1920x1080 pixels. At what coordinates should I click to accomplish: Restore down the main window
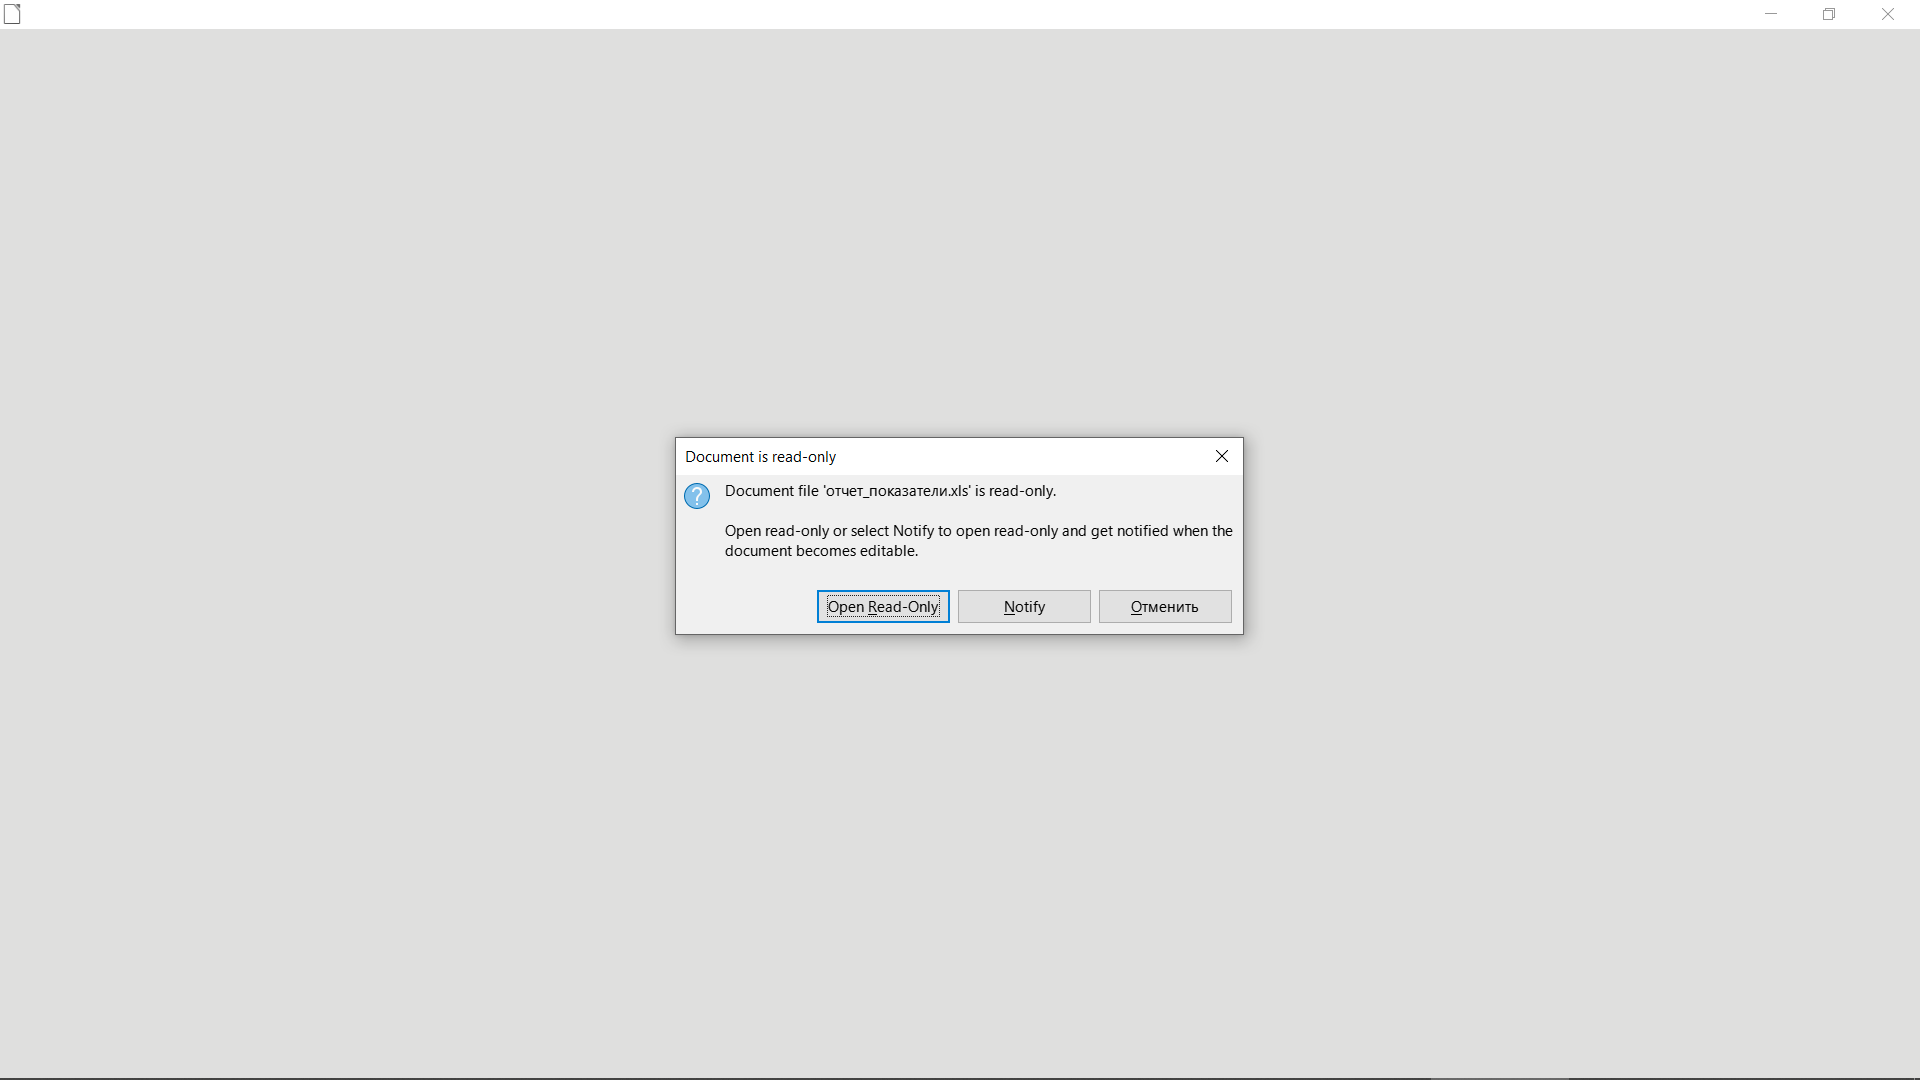pyautogui.click(x=1829, y=14)
